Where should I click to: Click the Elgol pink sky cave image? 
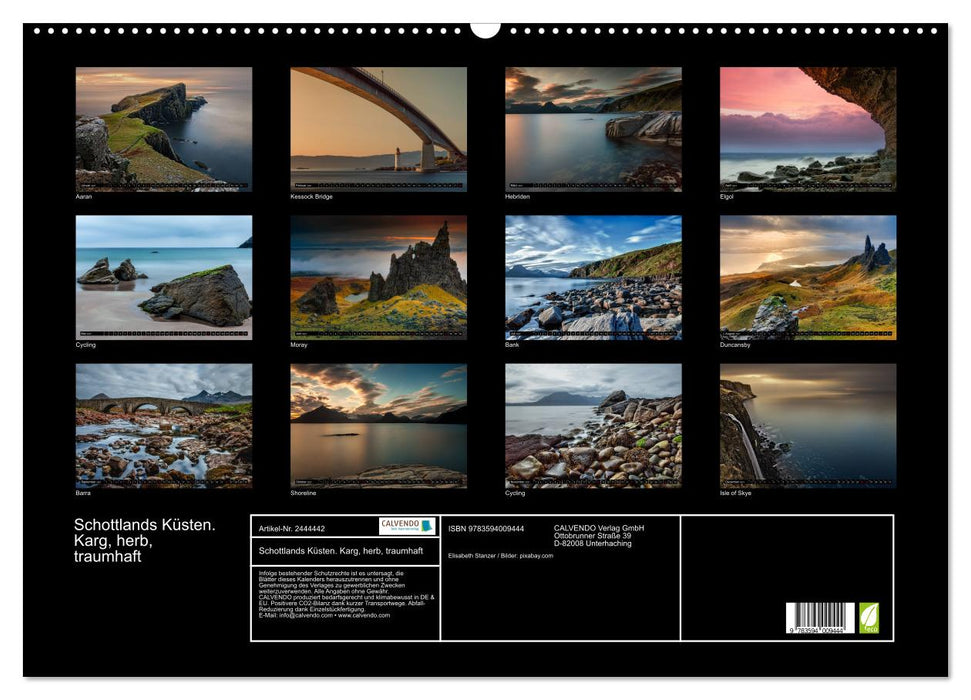[x=808, y=129]
